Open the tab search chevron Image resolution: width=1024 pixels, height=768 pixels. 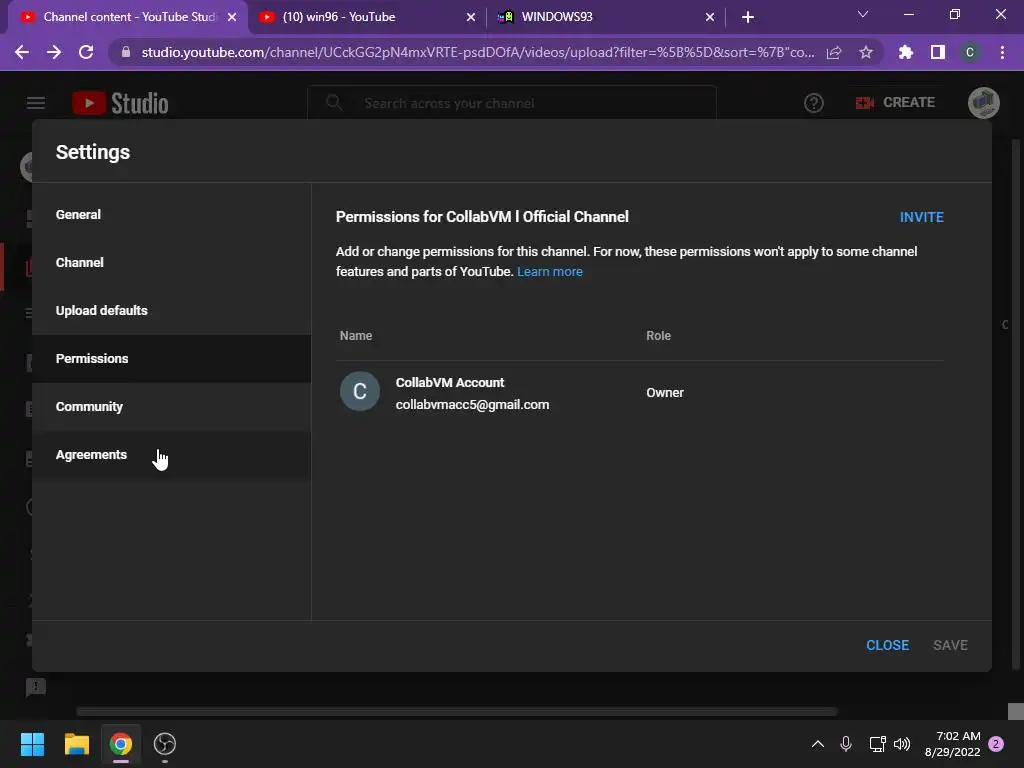863,14
